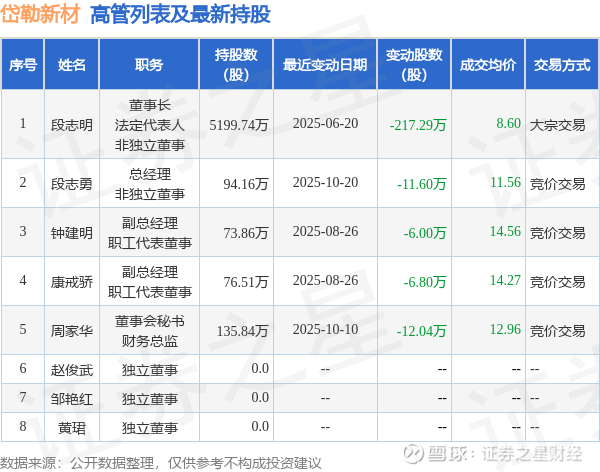Click the change value -6.80万
Screen dimensions: 600x472
(425, 282)
